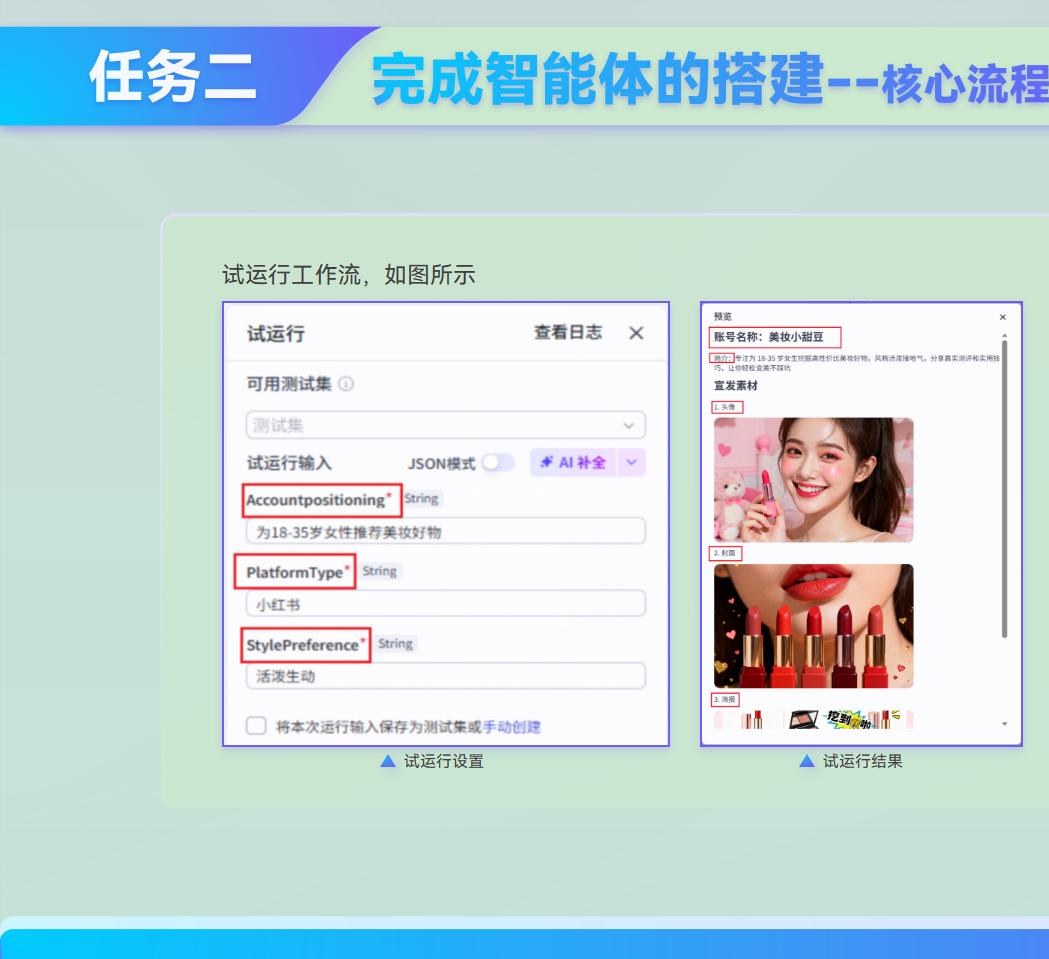
Task: Open the arrow menu next to AI 补全
Action: coord(632,462)
